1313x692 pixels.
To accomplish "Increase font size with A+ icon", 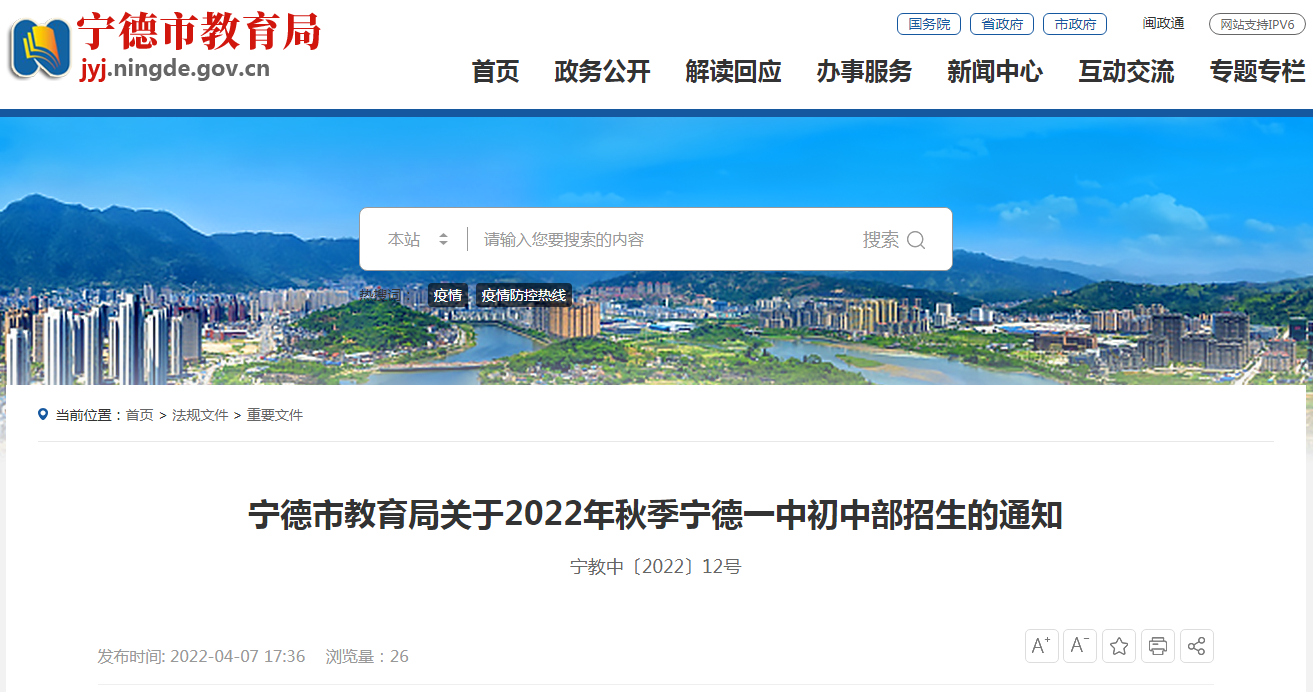I will (x=1042, y=646).
